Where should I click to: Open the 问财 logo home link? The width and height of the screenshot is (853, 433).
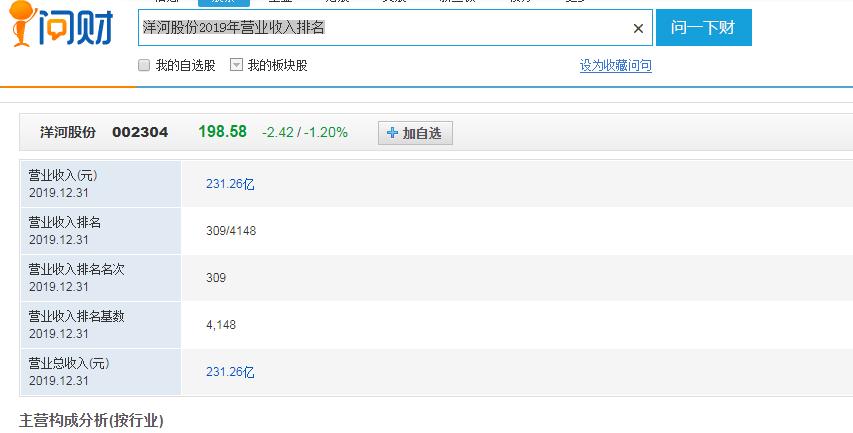[x=61, y=24]
